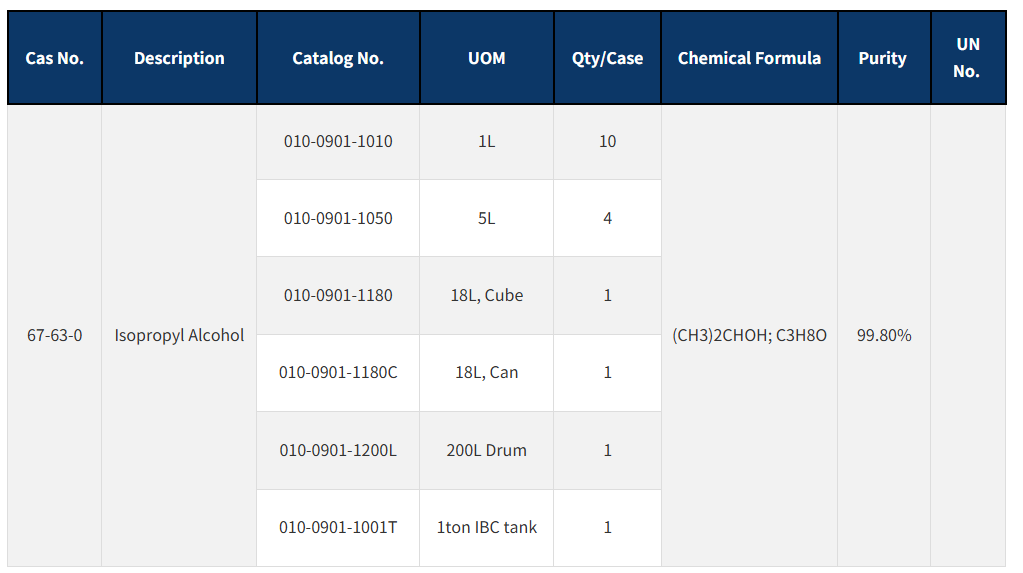Click the (CH3)2CHOH; C3H8O formula
The image size is (1023, 573).
750,335
